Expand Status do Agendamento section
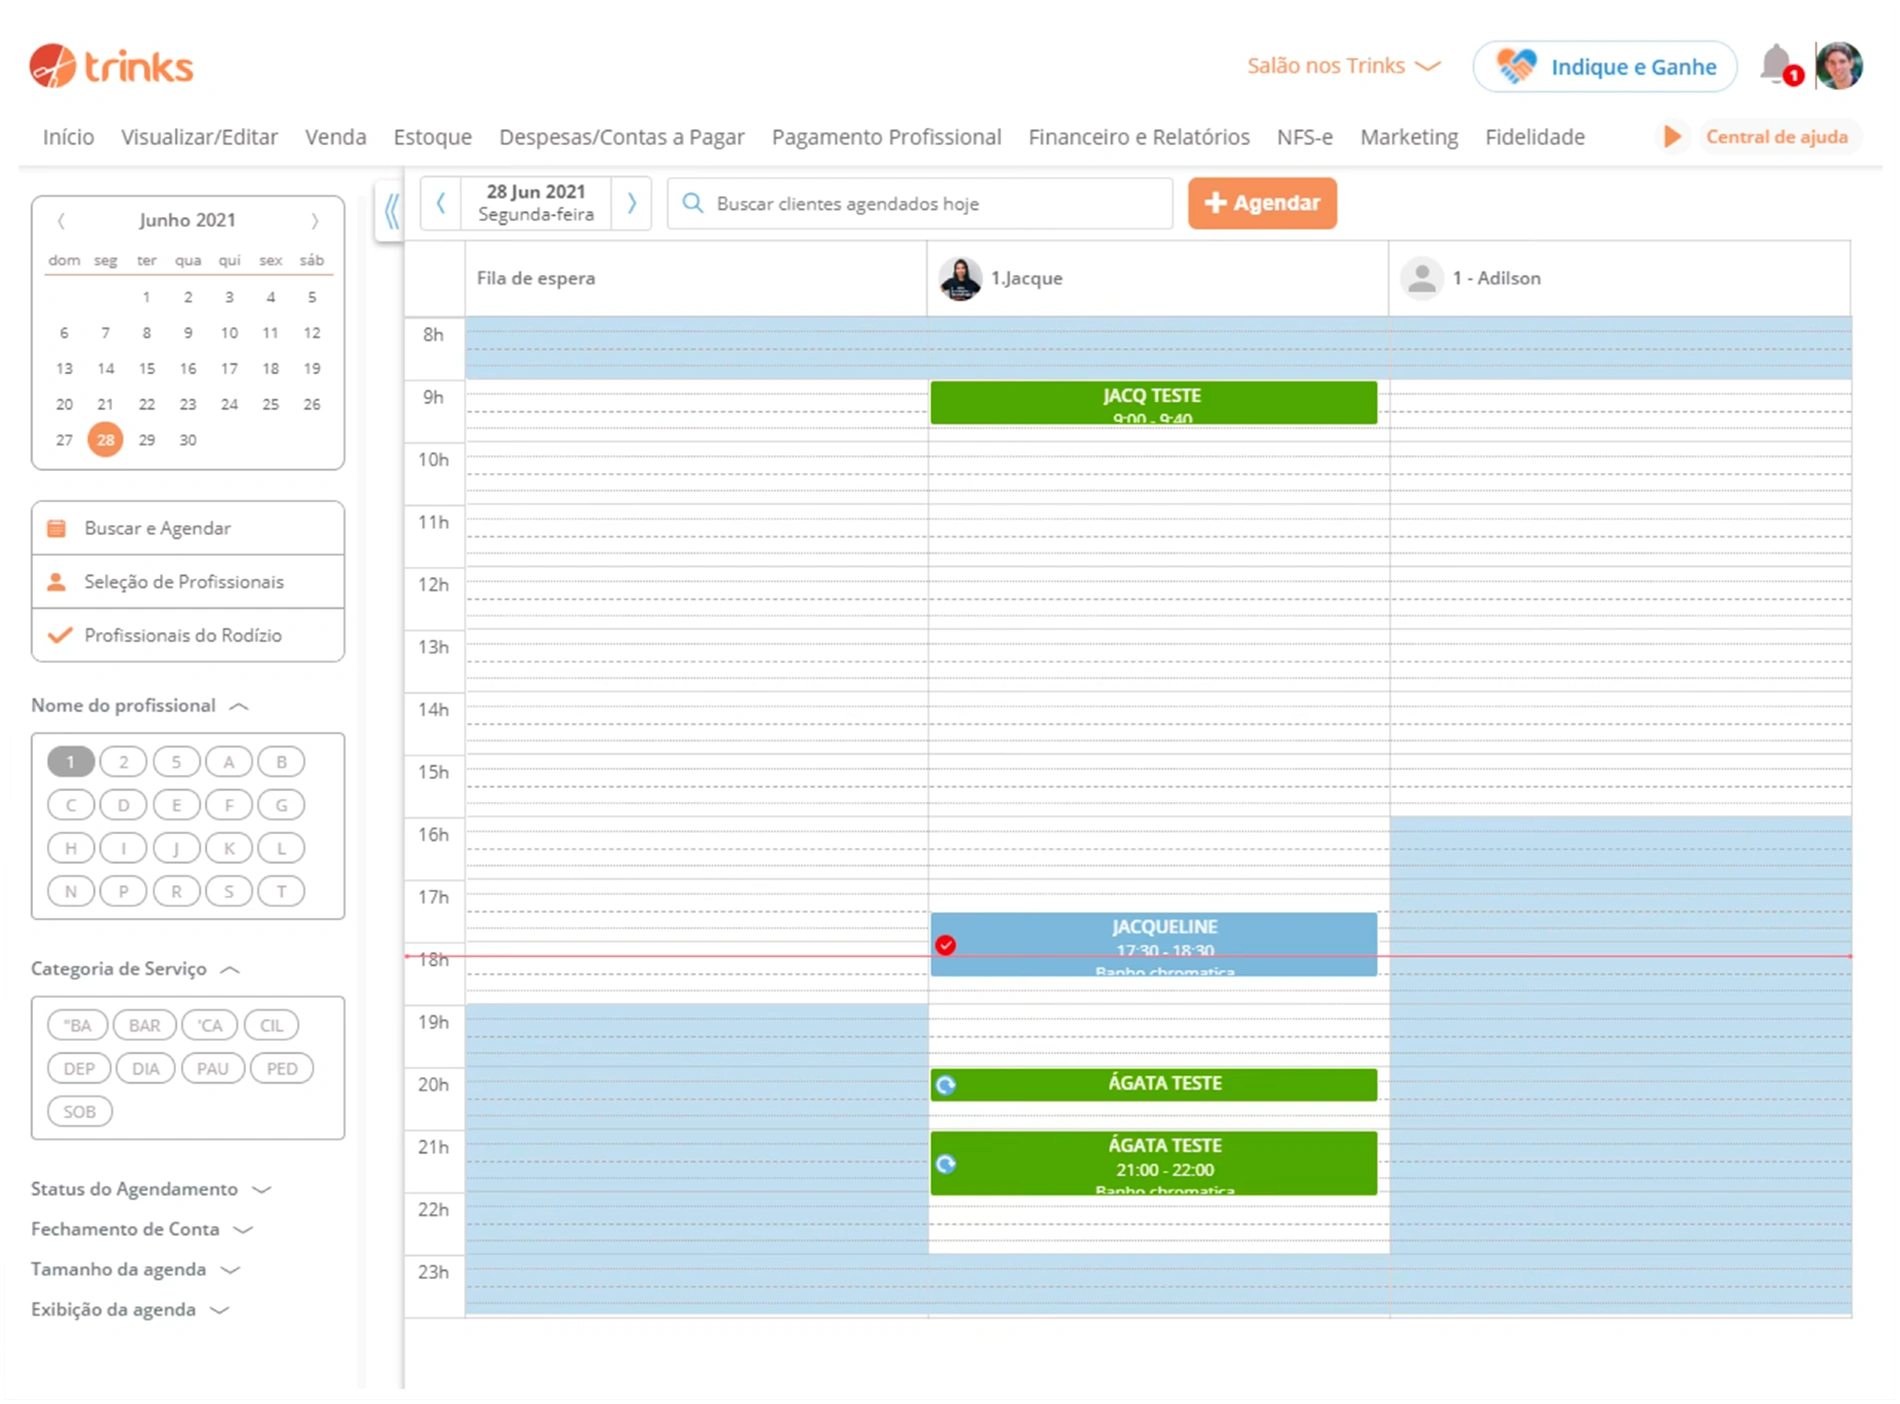Screen dimensions: 1900x1404 coord(151,1189)
